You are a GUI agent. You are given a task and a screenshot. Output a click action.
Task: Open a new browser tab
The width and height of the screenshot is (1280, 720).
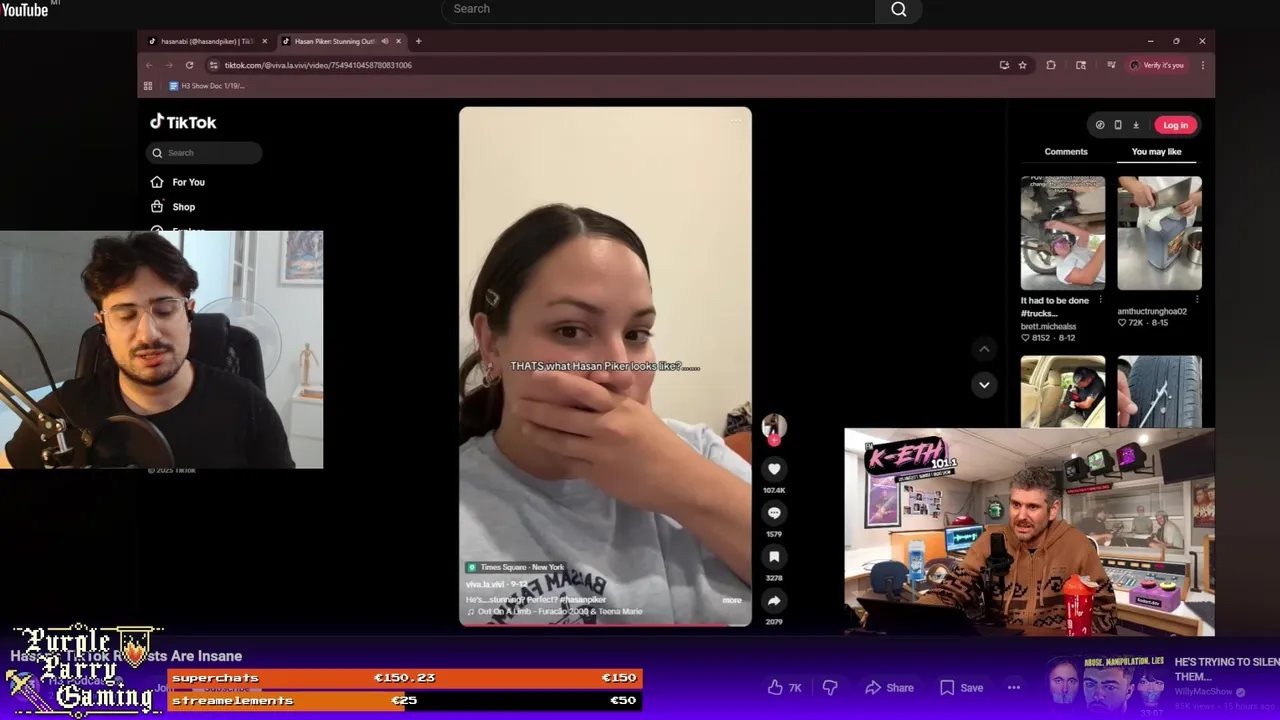pos(418,41)
